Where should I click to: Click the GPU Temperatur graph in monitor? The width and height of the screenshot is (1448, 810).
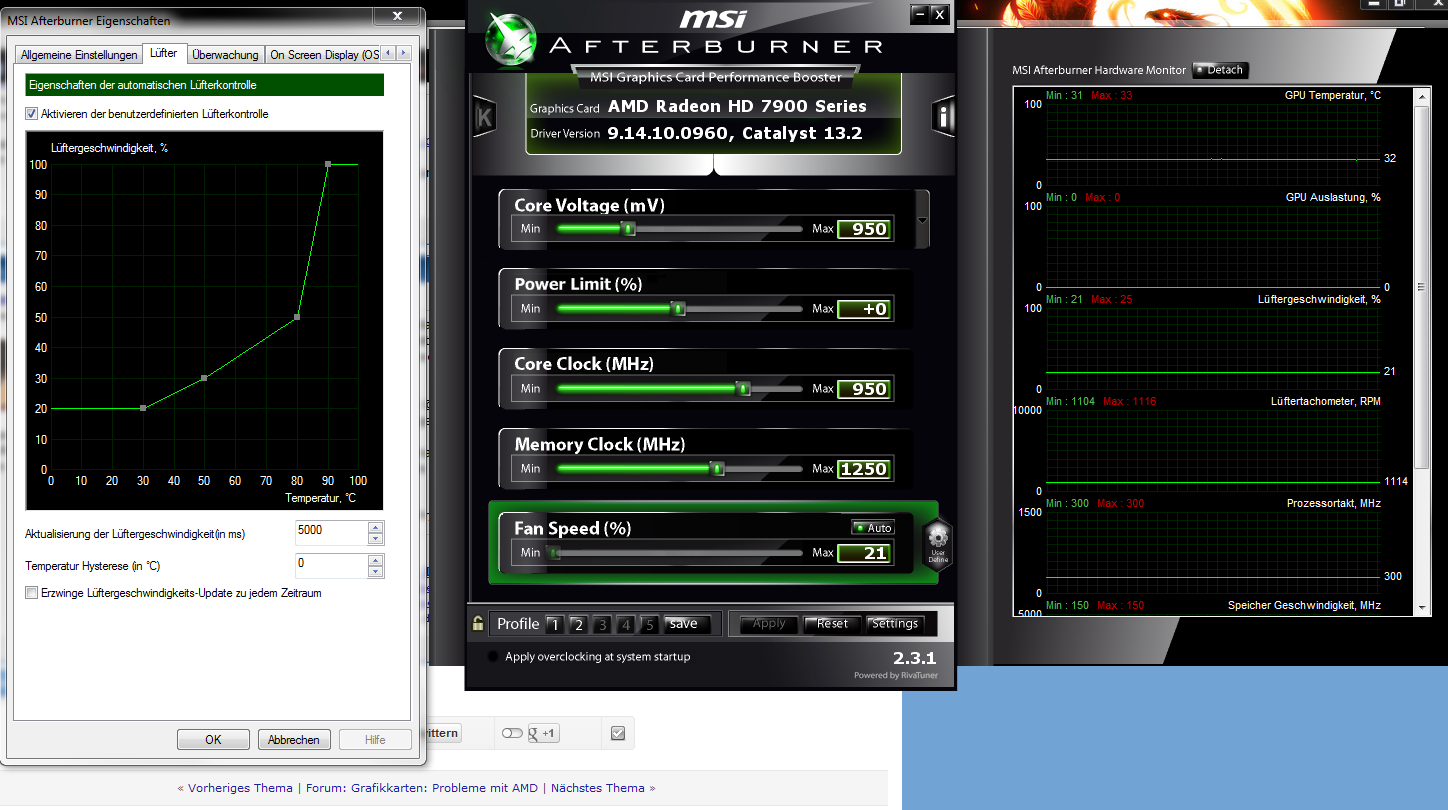(x=1214, y=144)
